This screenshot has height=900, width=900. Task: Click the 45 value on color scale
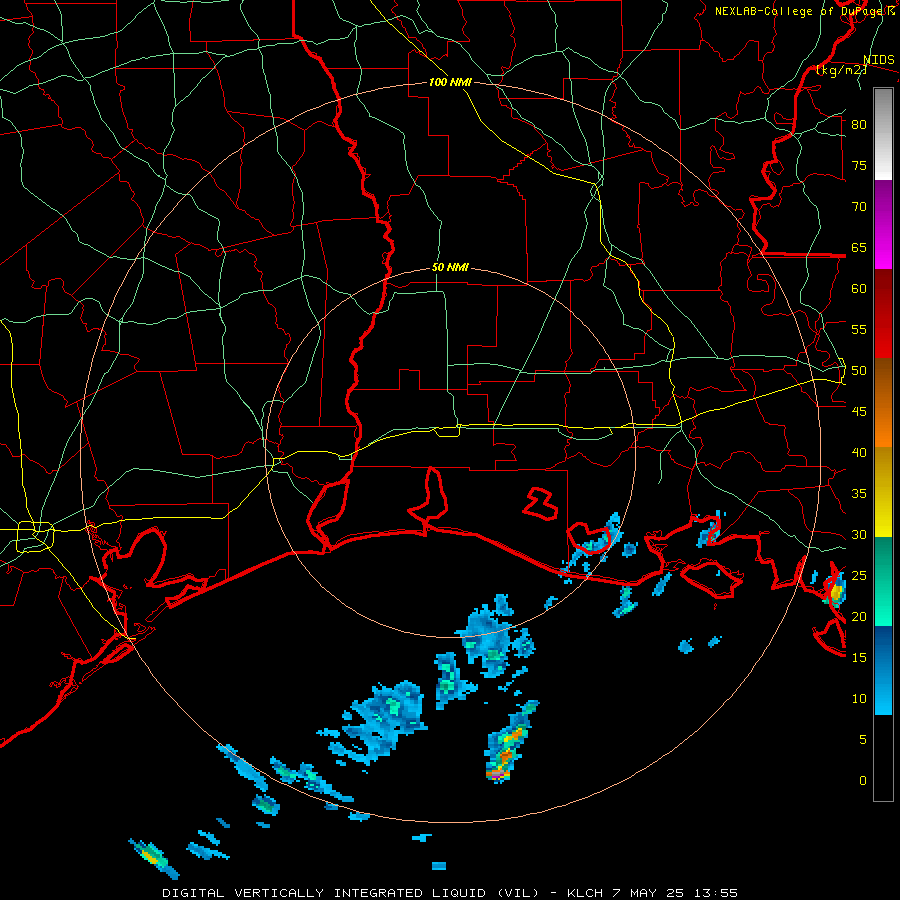pyautogui.click(x=859, y=412)
